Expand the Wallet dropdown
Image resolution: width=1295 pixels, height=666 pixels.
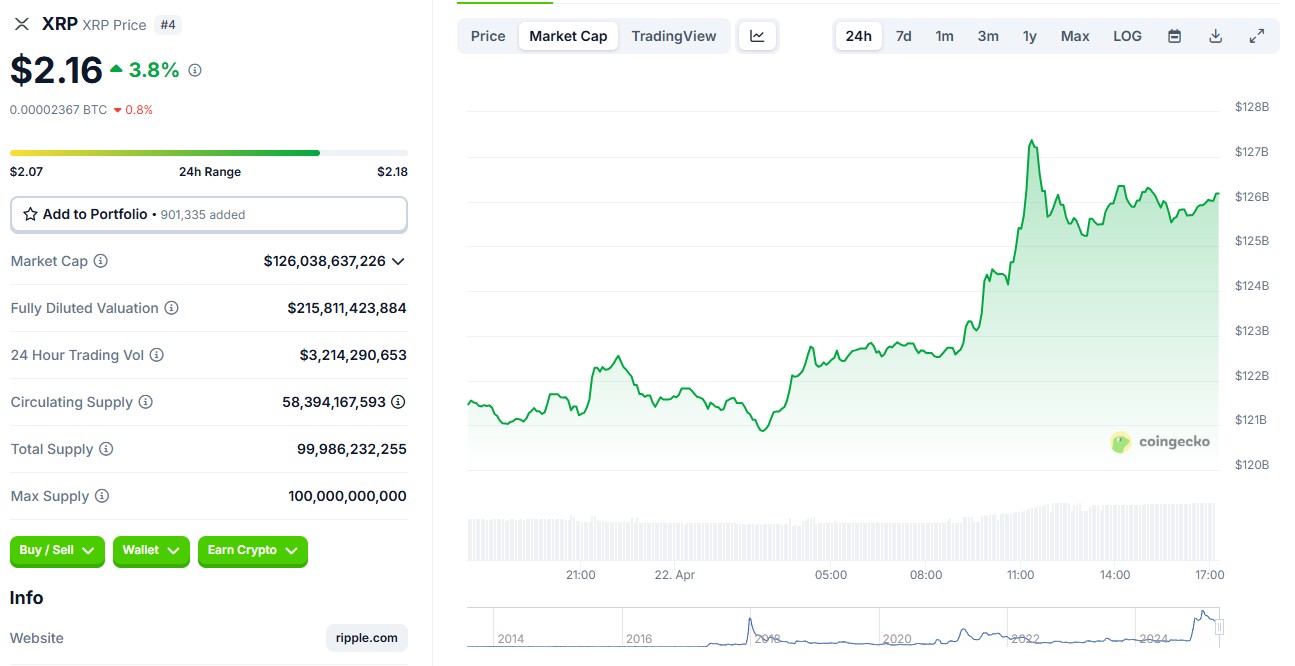pyautogui.click(x=151, y=550)
